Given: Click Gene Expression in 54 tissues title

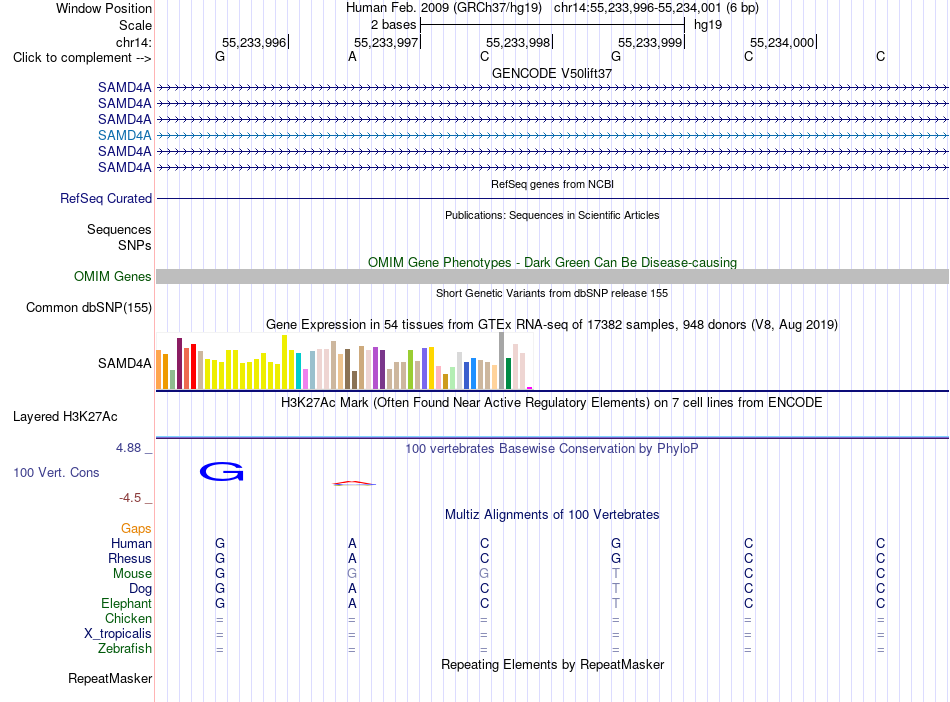Looking at the screenshot, I should coord(552,325).
